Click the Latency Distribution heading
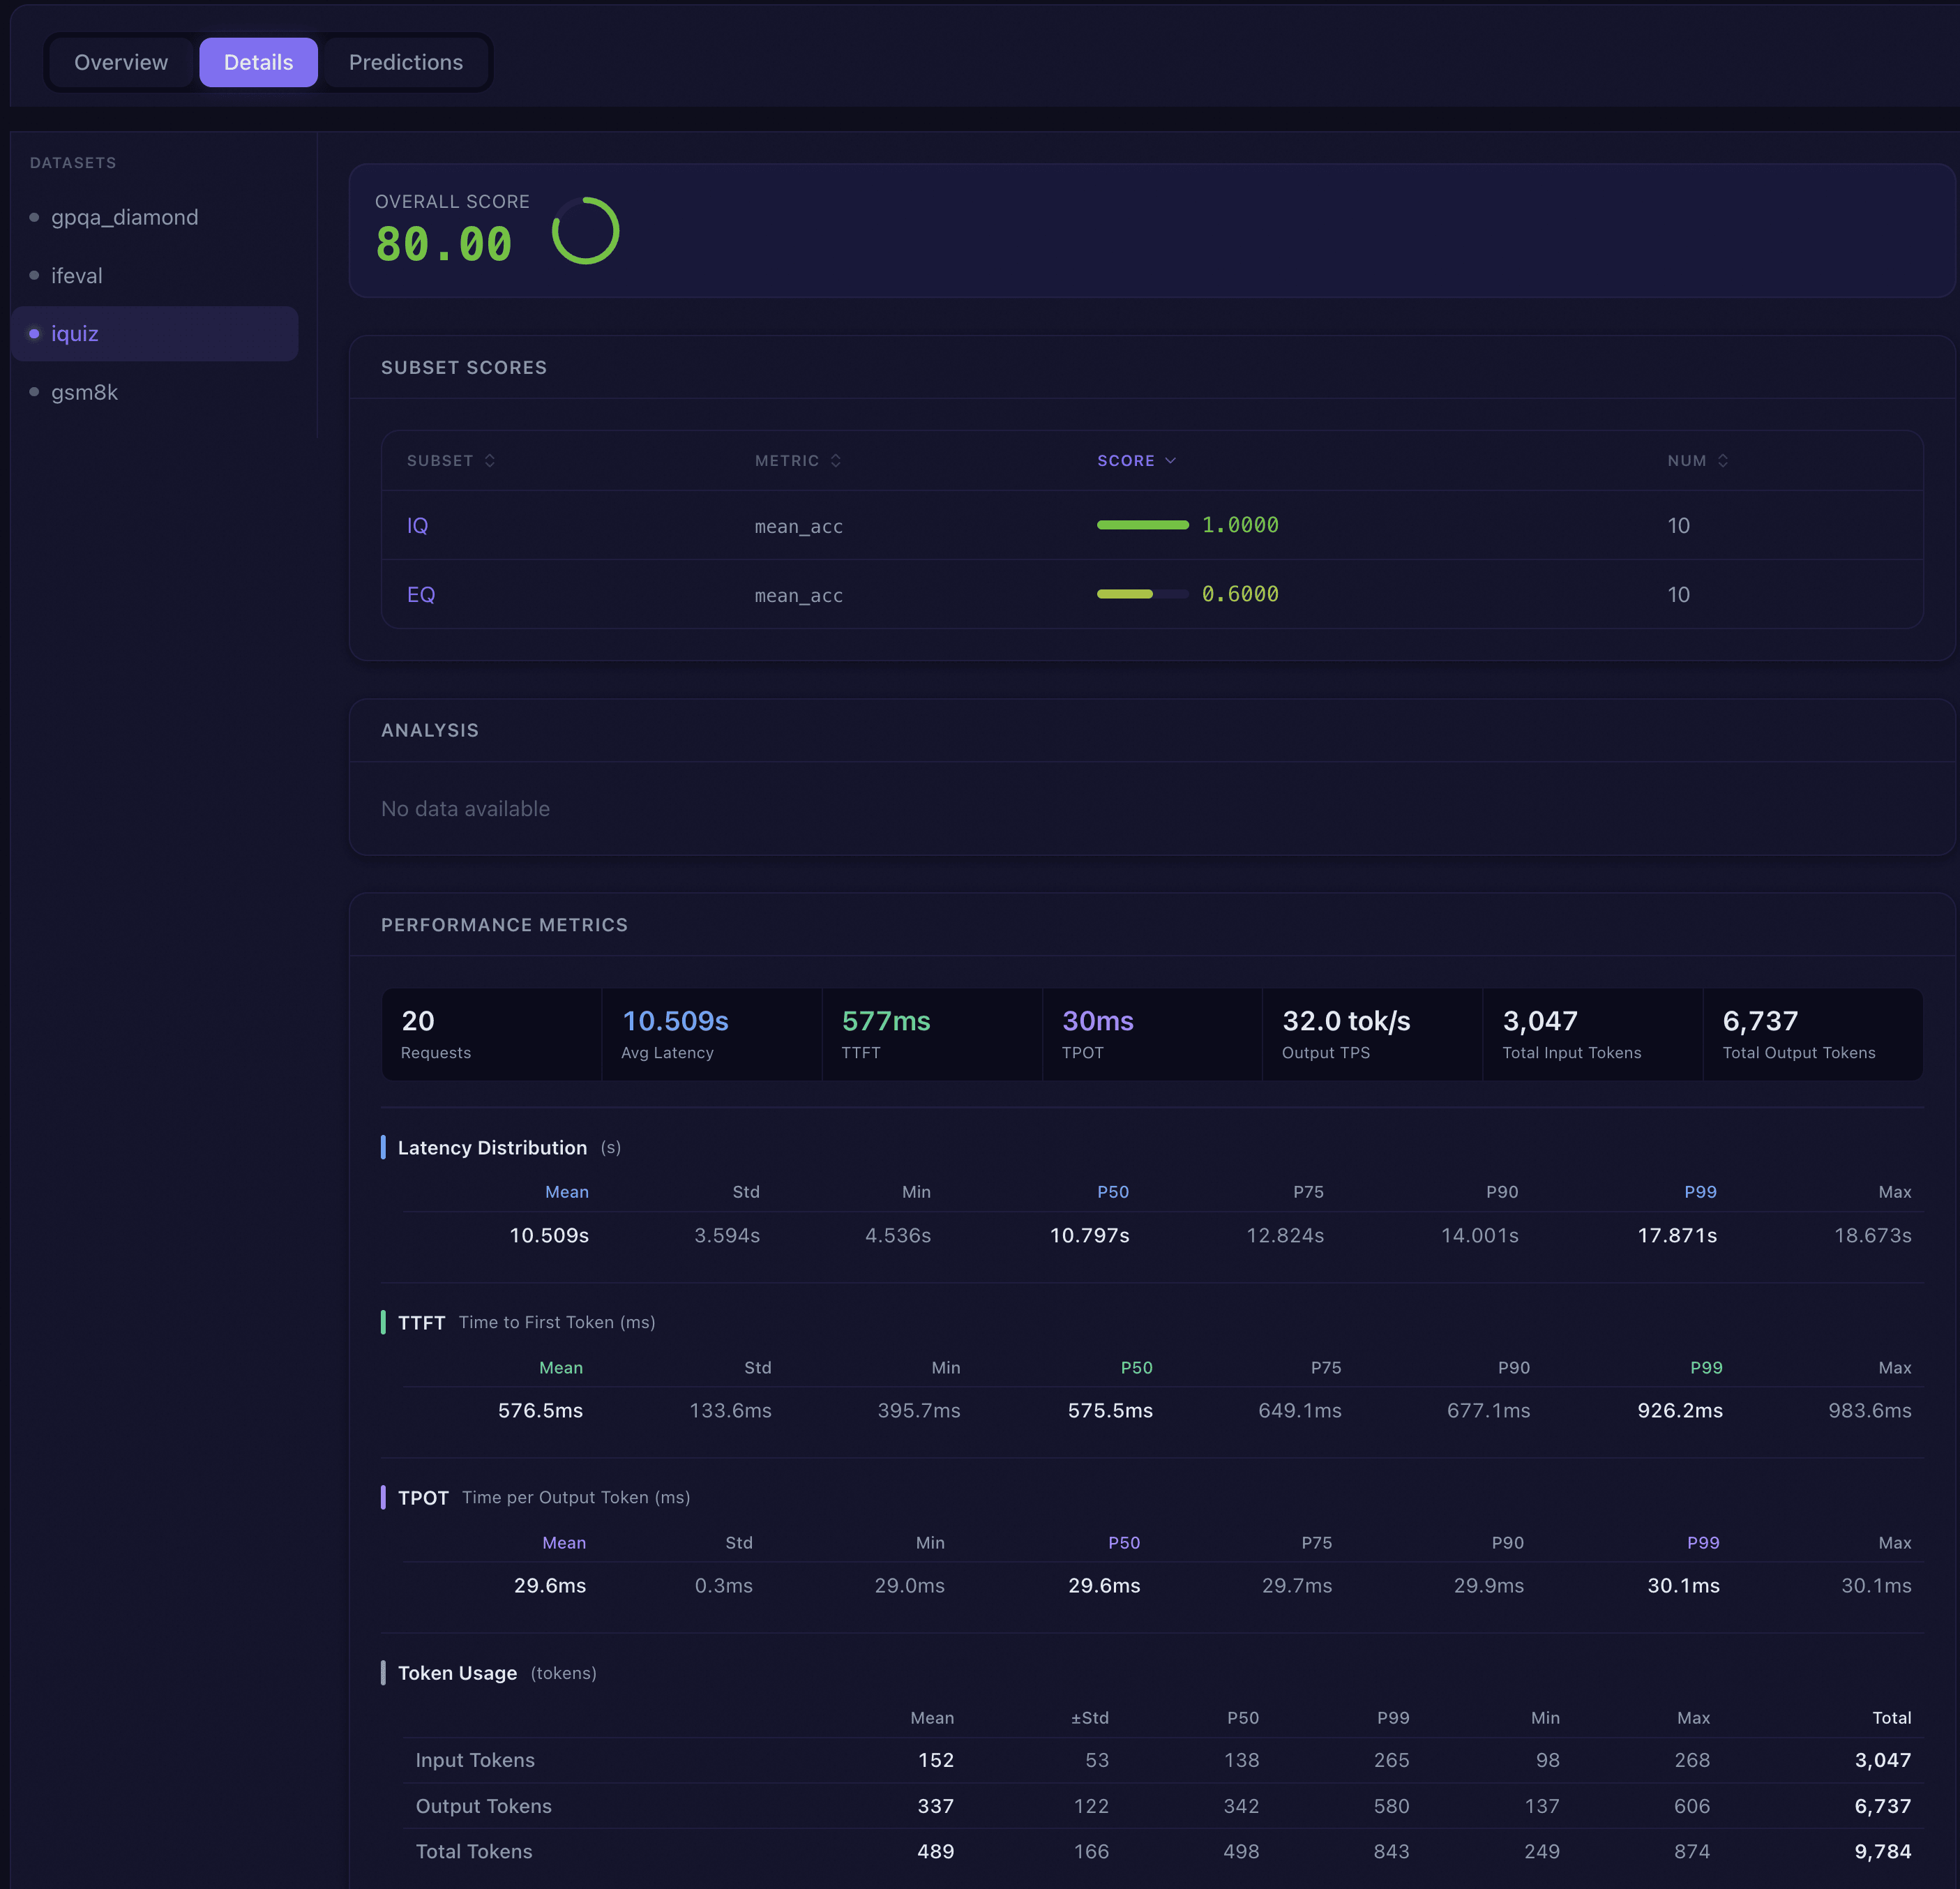This screenshot has height=1889, width=1960. tap(492, 1147)
